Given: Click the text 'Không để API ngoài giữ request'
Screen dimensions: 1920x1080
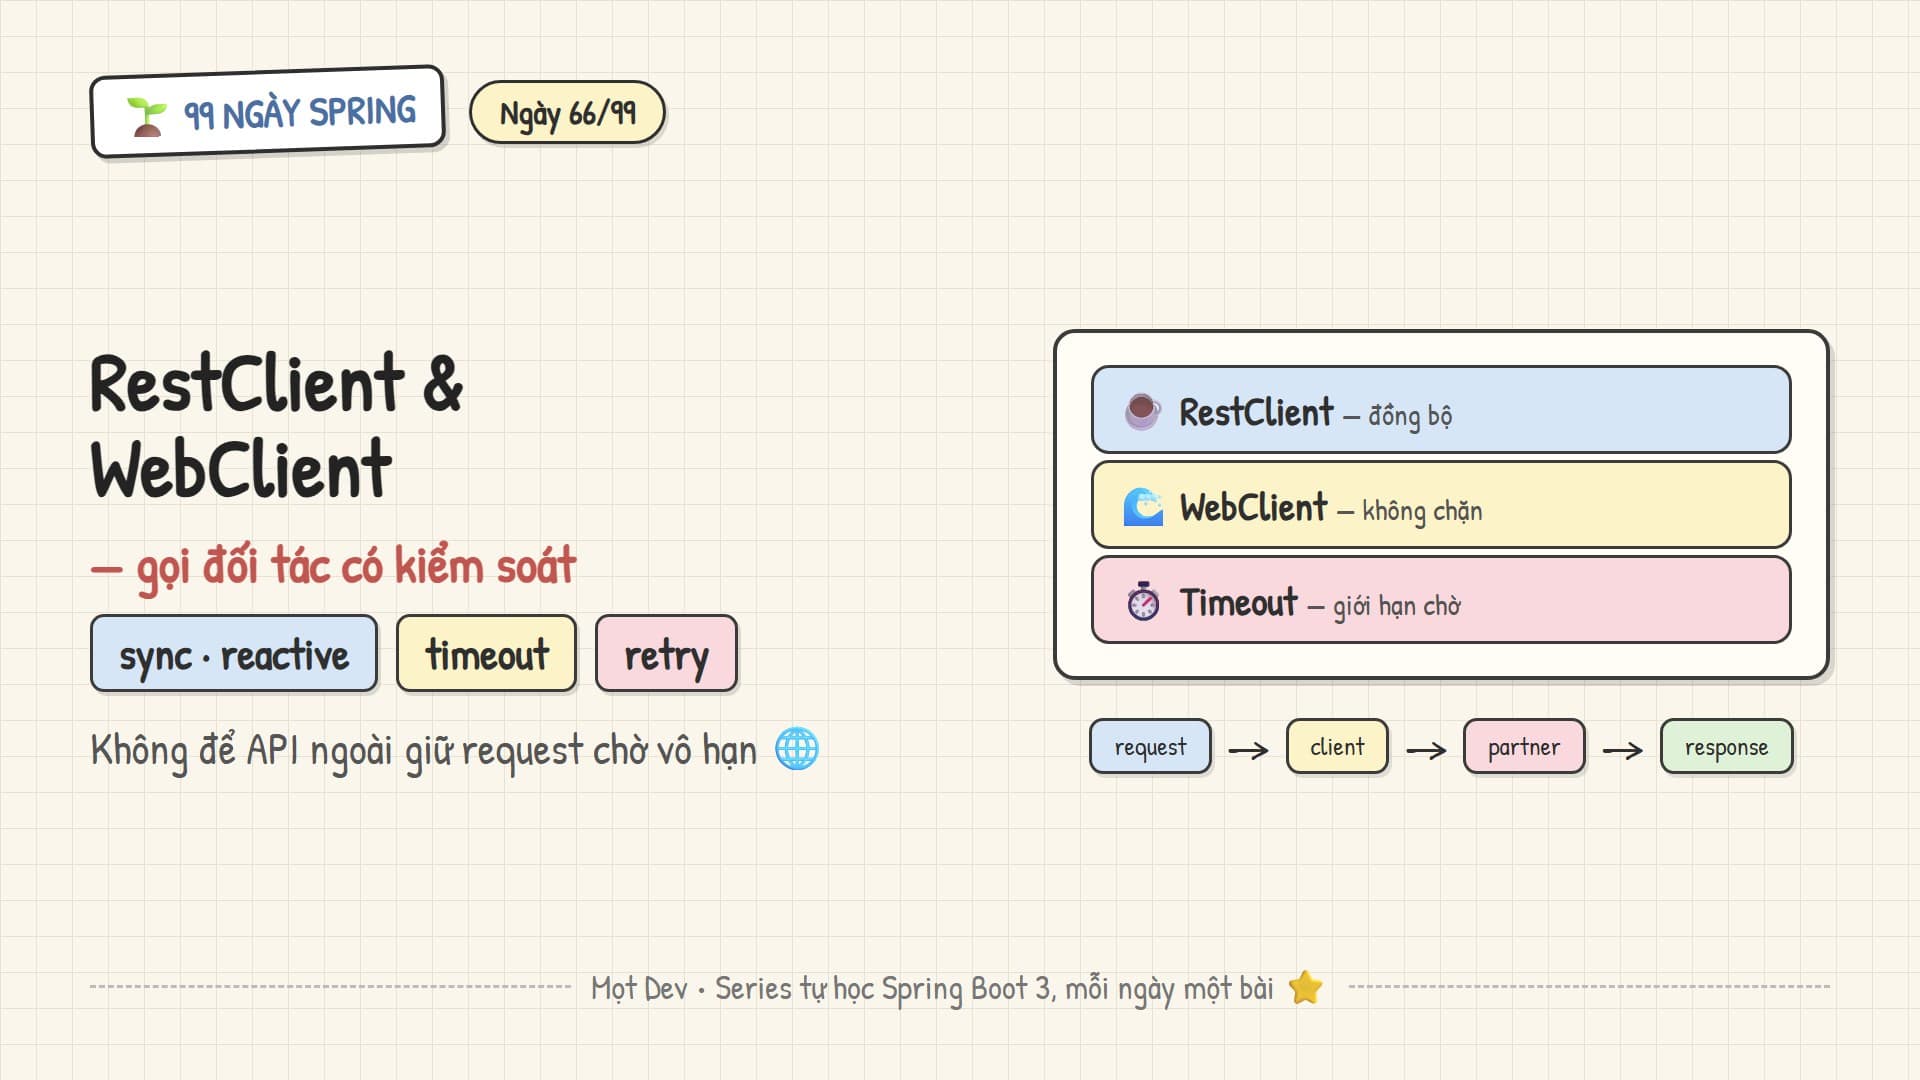Looking at the screenshot, I should 337,750.
